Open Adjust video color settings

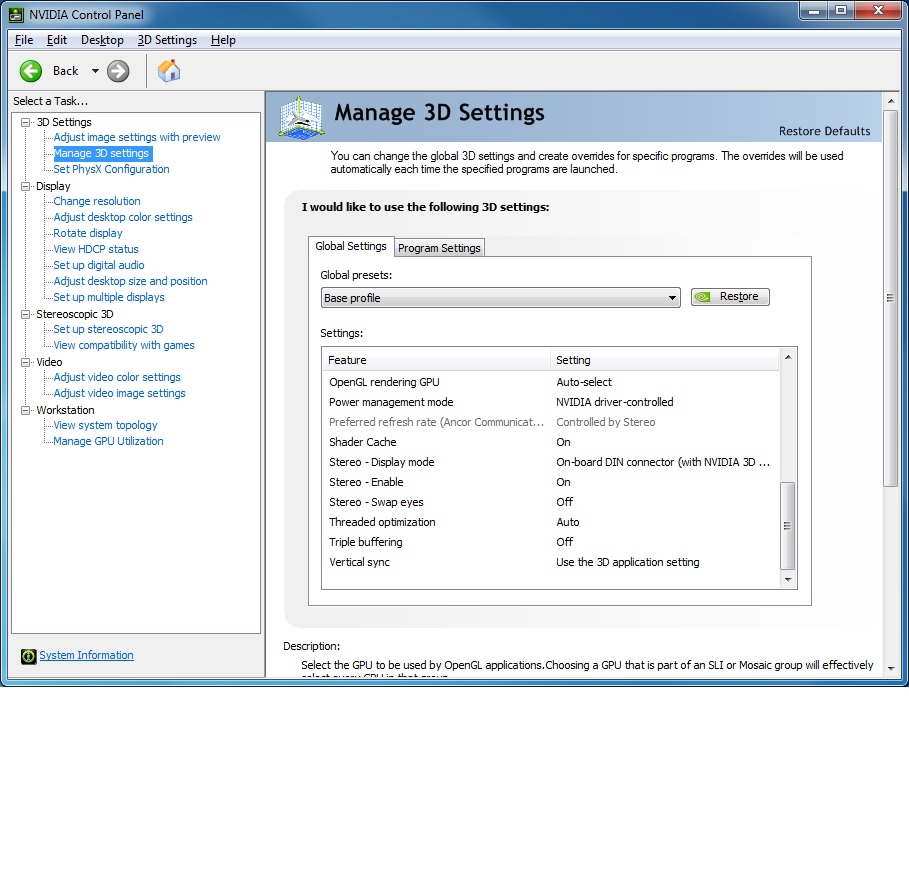(x=117, y=377)
